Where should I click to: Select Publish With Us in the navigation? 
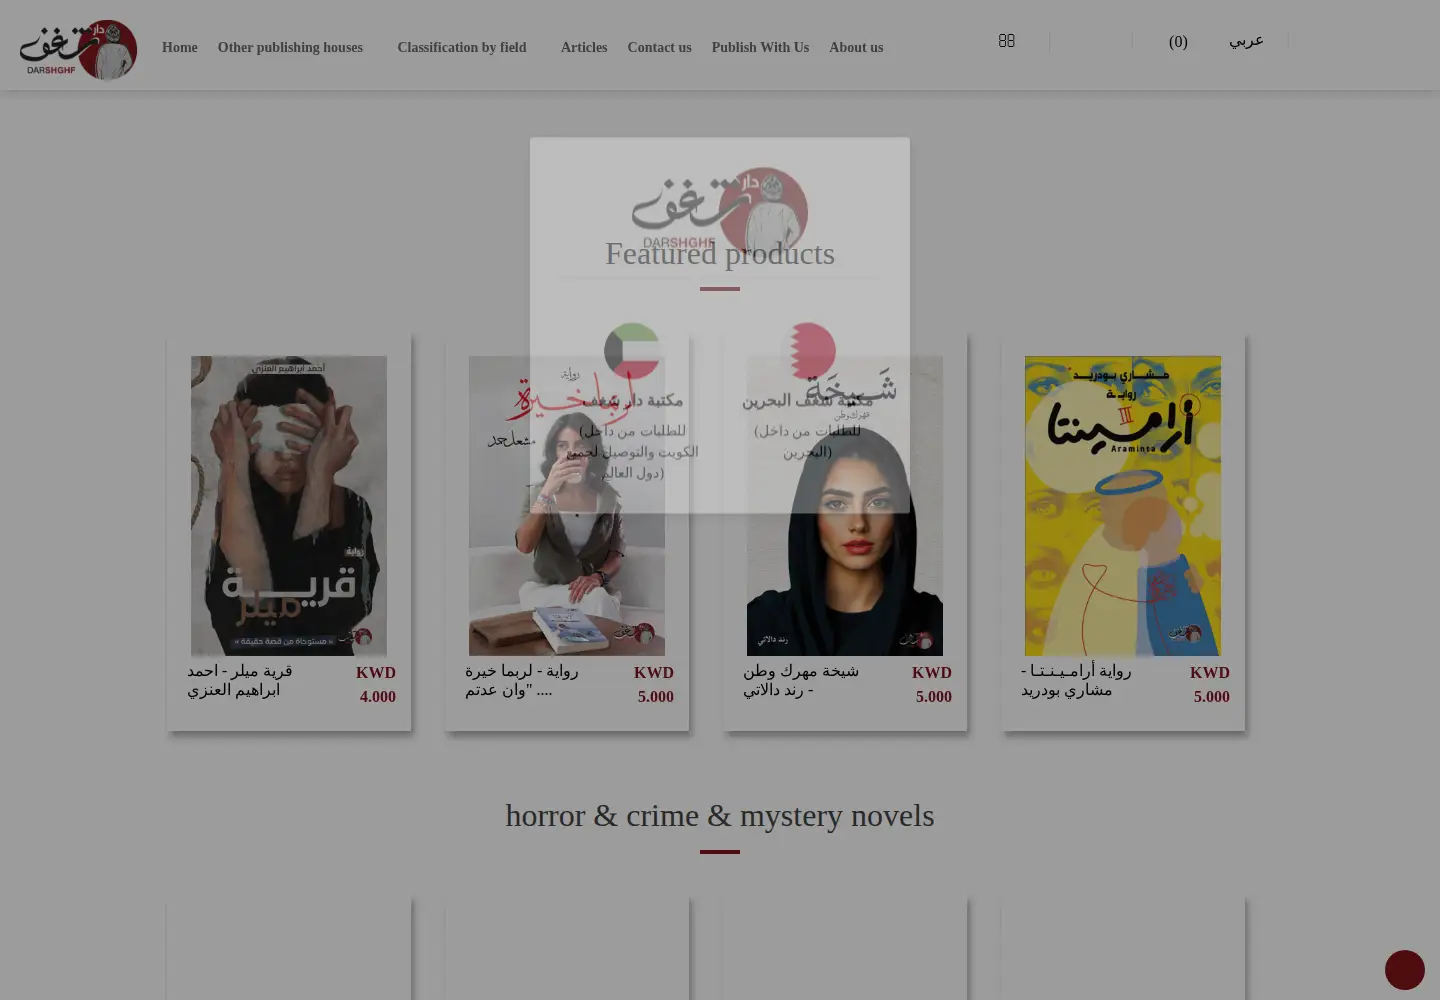pyautogui.click(x=760, y=47)
